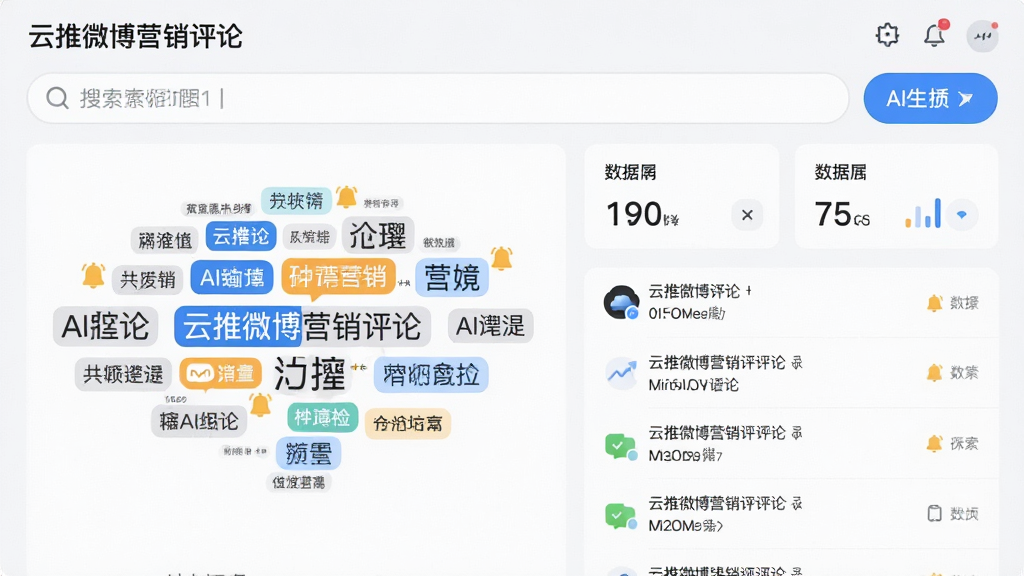Image resolution: width=1024 pixels, height=576 pixels.
Task: Click the green chat-check icon in the M20 row
Action: [620, 515]
